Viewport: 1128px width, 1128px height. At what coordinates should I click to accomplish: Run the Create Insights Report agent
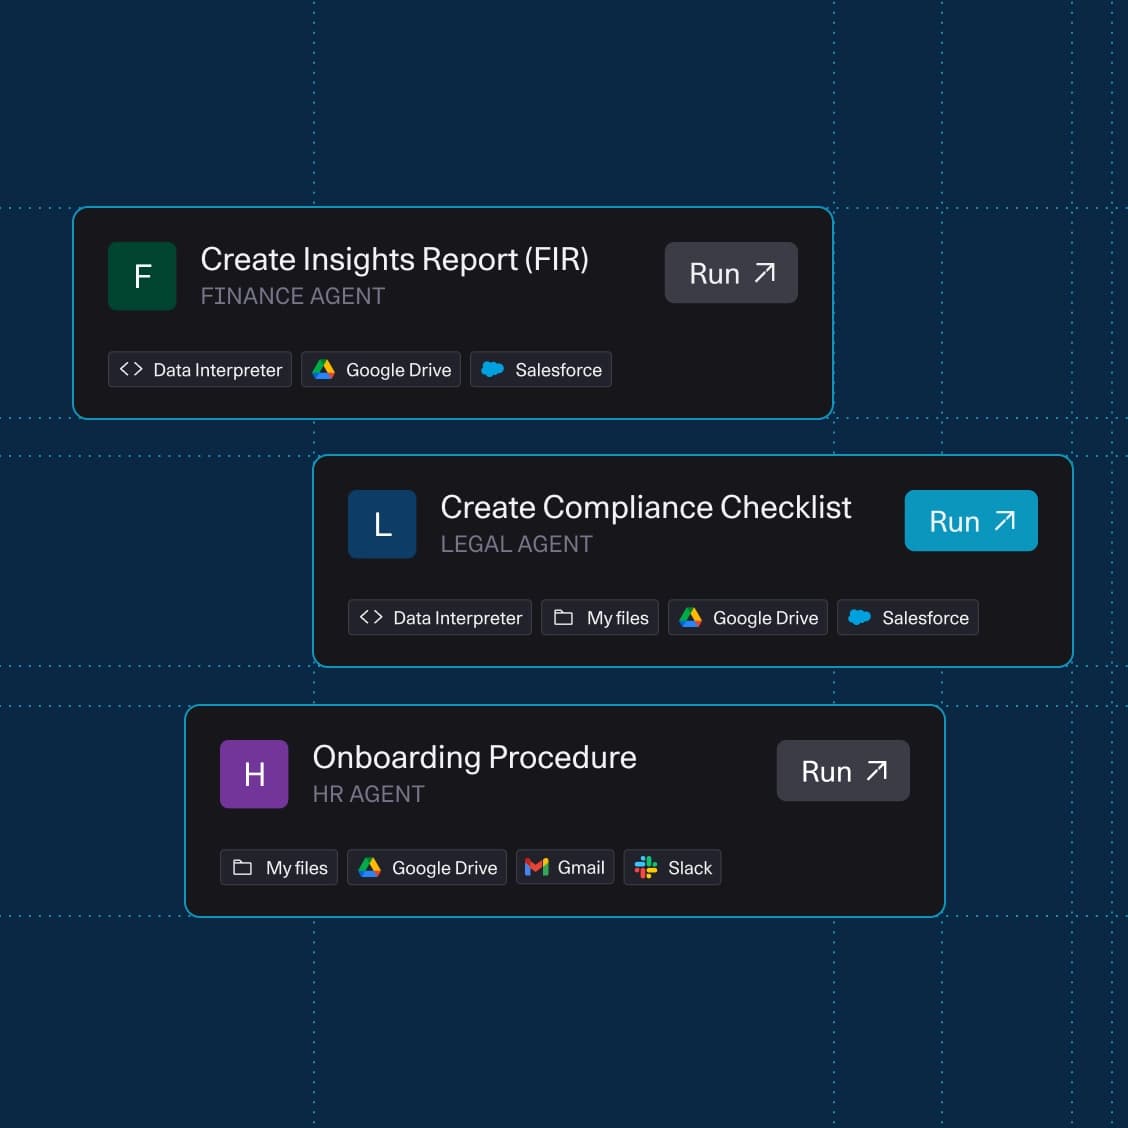[731, 273]
